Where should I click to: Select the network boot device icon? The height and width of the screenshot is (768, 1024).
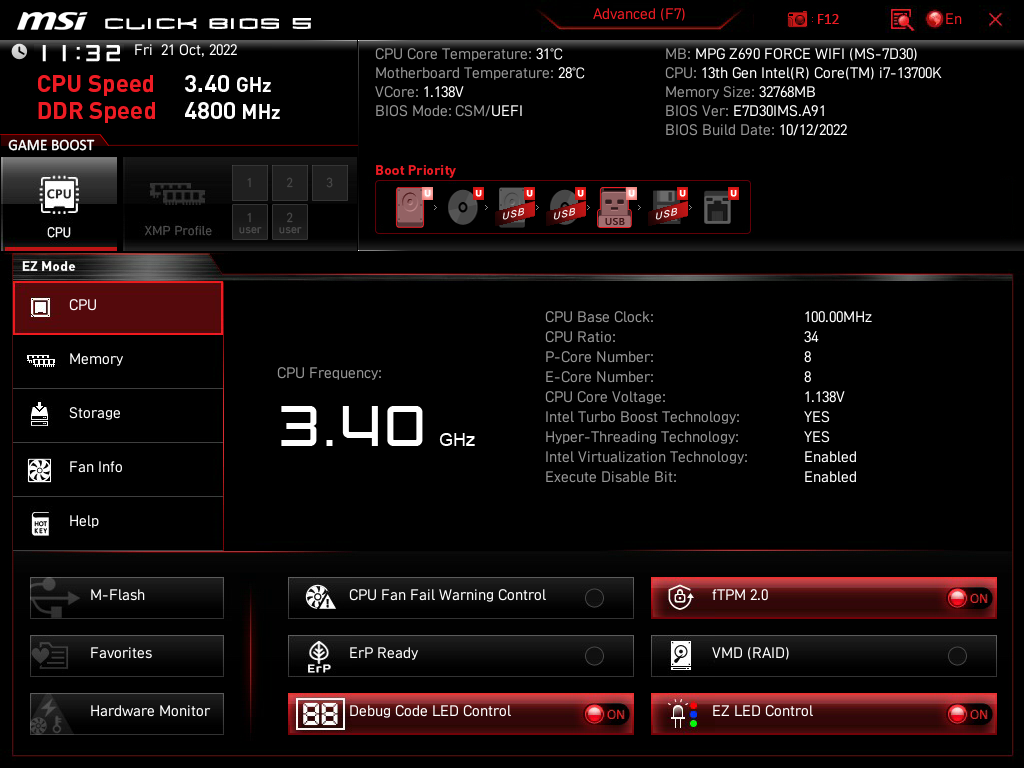[718, 207]
